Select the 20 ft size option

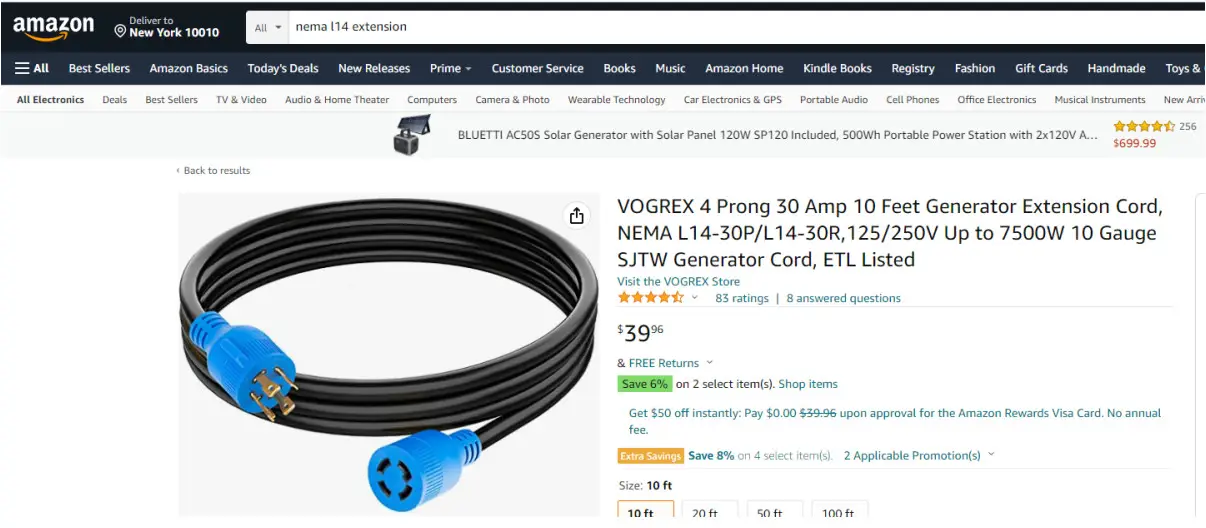(x=709, y=510)
